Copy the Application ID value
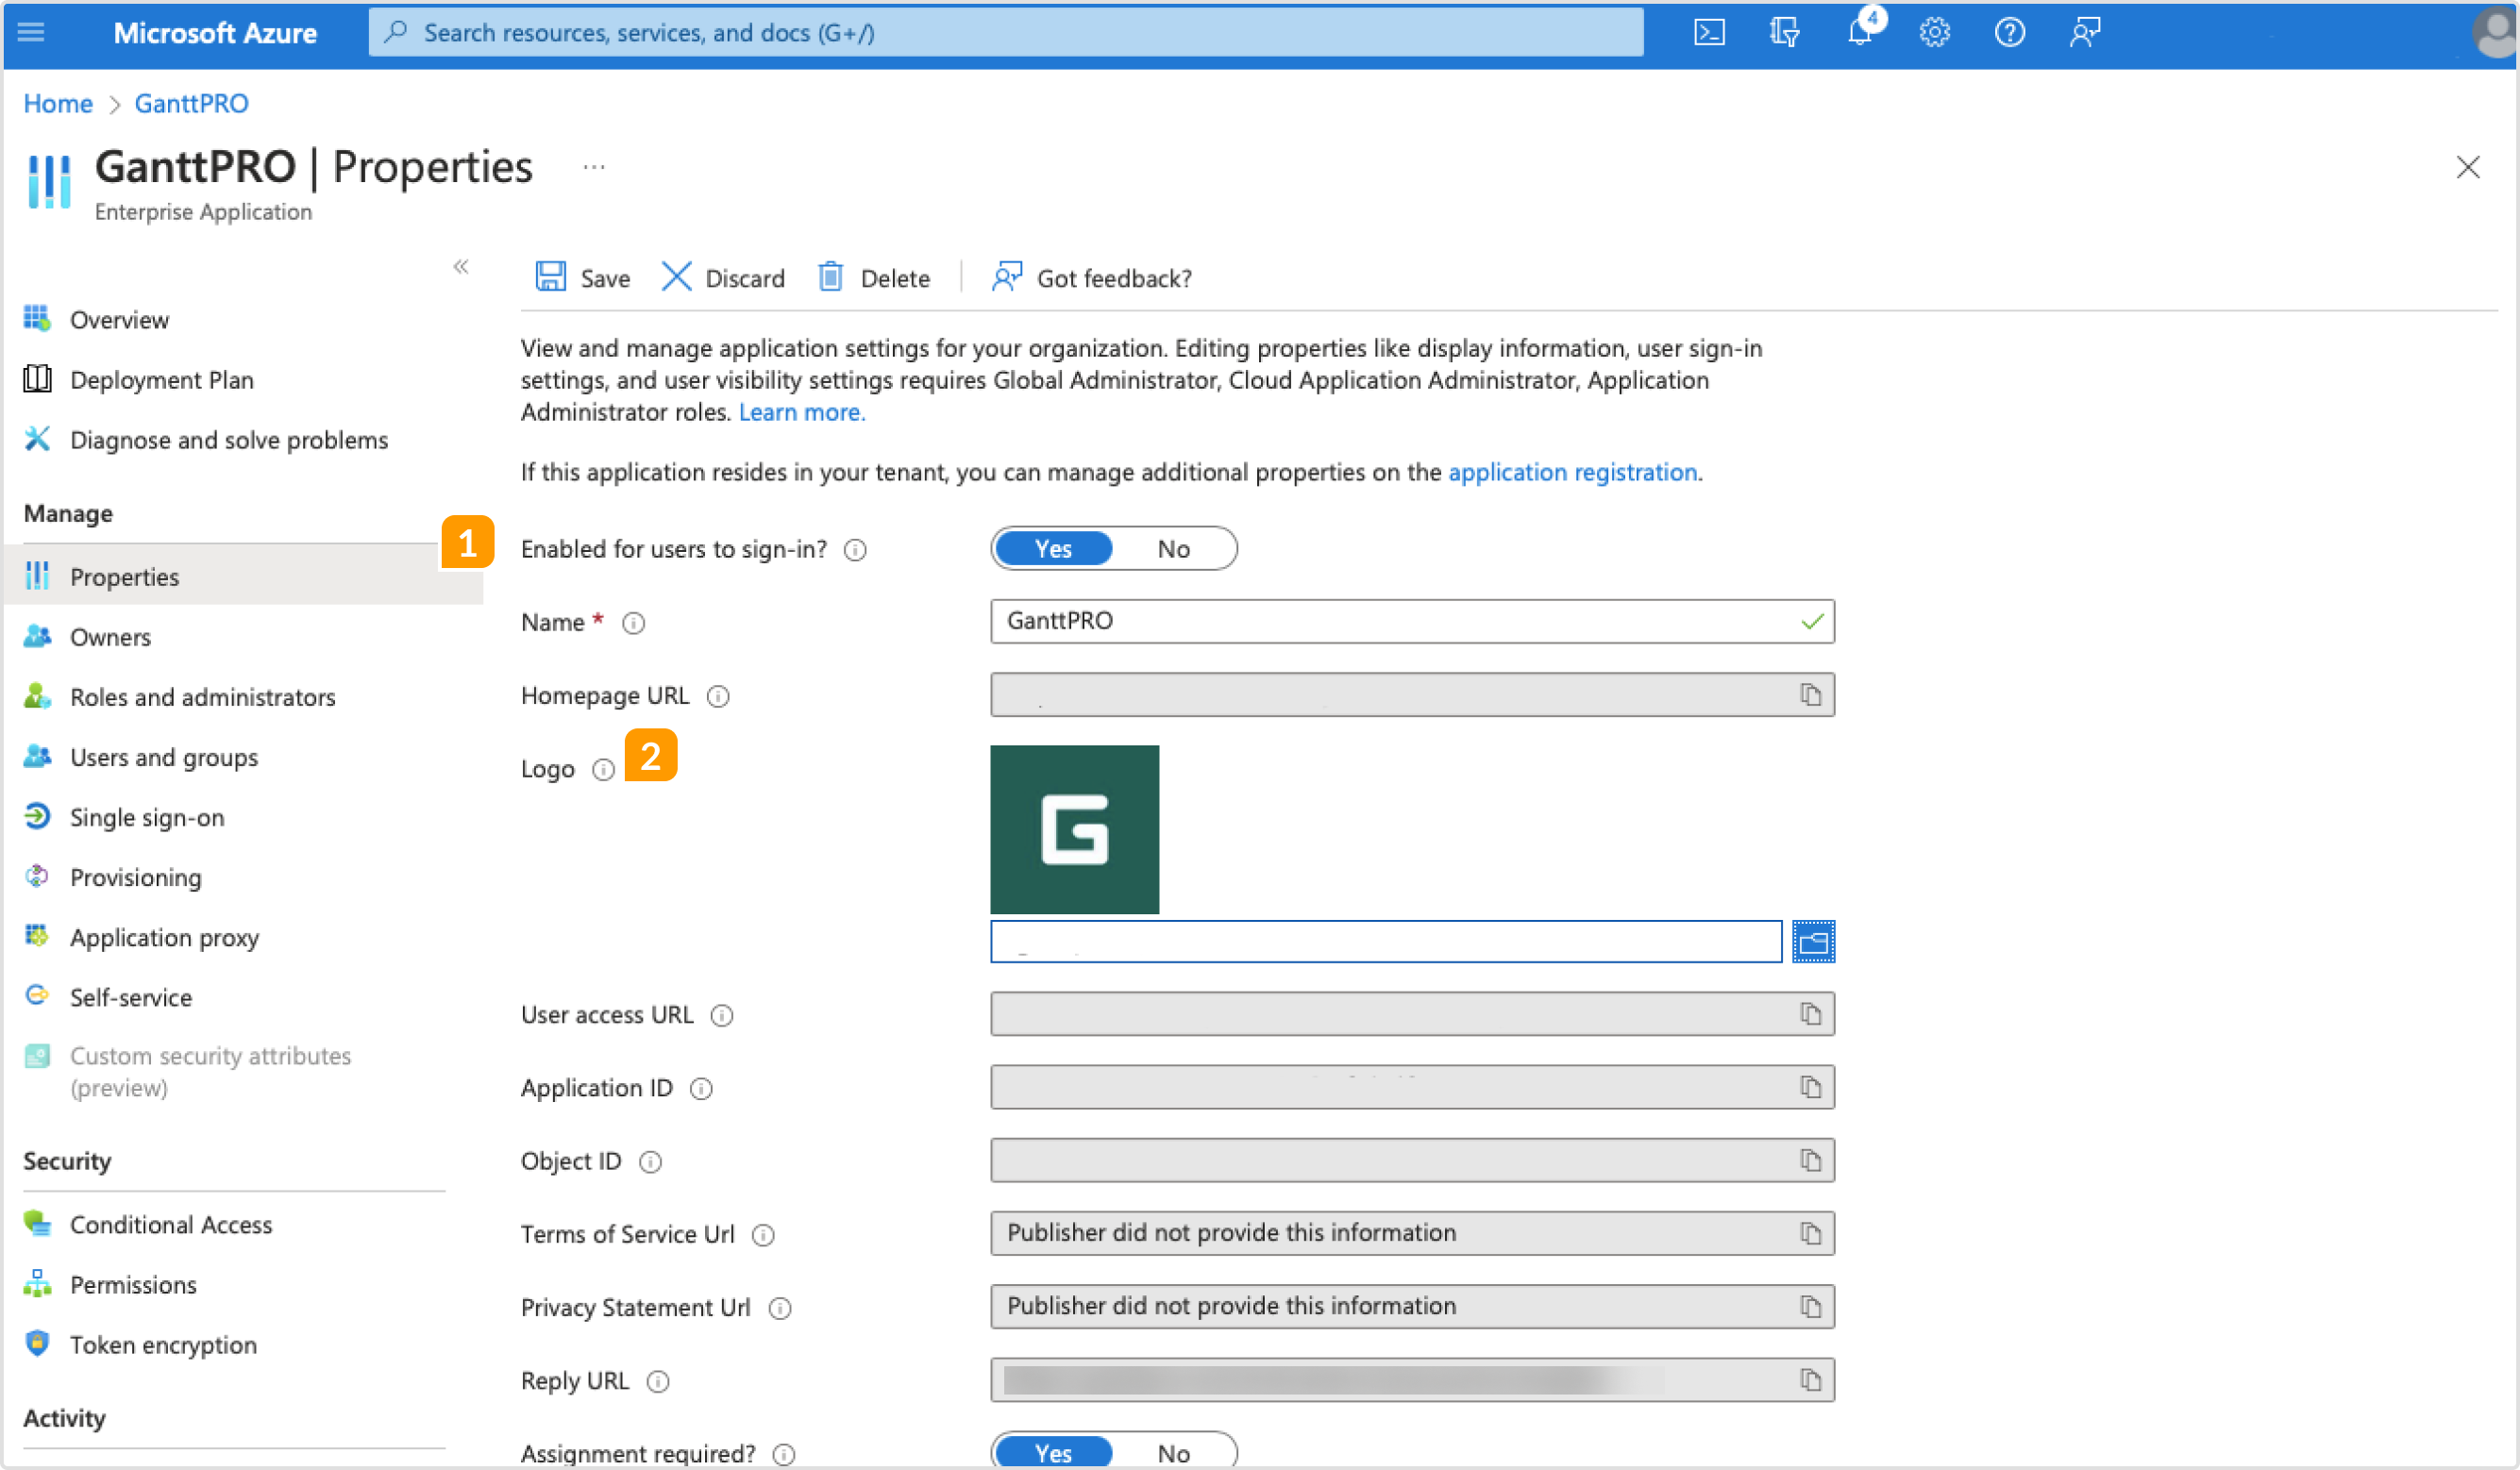The height and width of the screenshot is (1470, 2520). [x=1810, y=1087]
